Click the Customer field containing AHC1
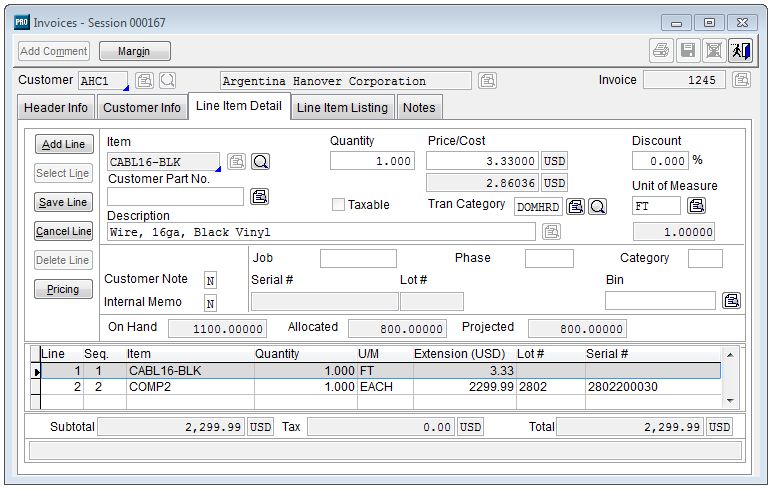 tap(103, 81)
